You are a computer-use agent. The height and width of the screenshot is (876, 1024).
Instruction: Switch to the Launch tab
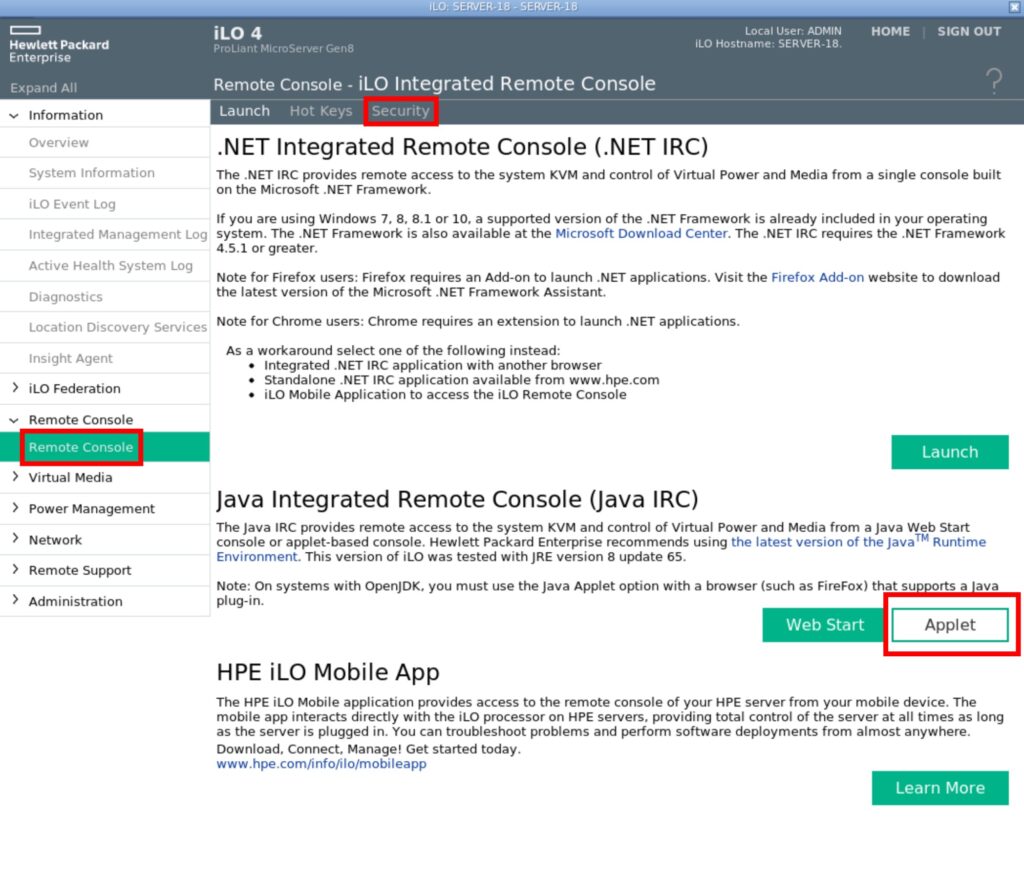[244, 111]
